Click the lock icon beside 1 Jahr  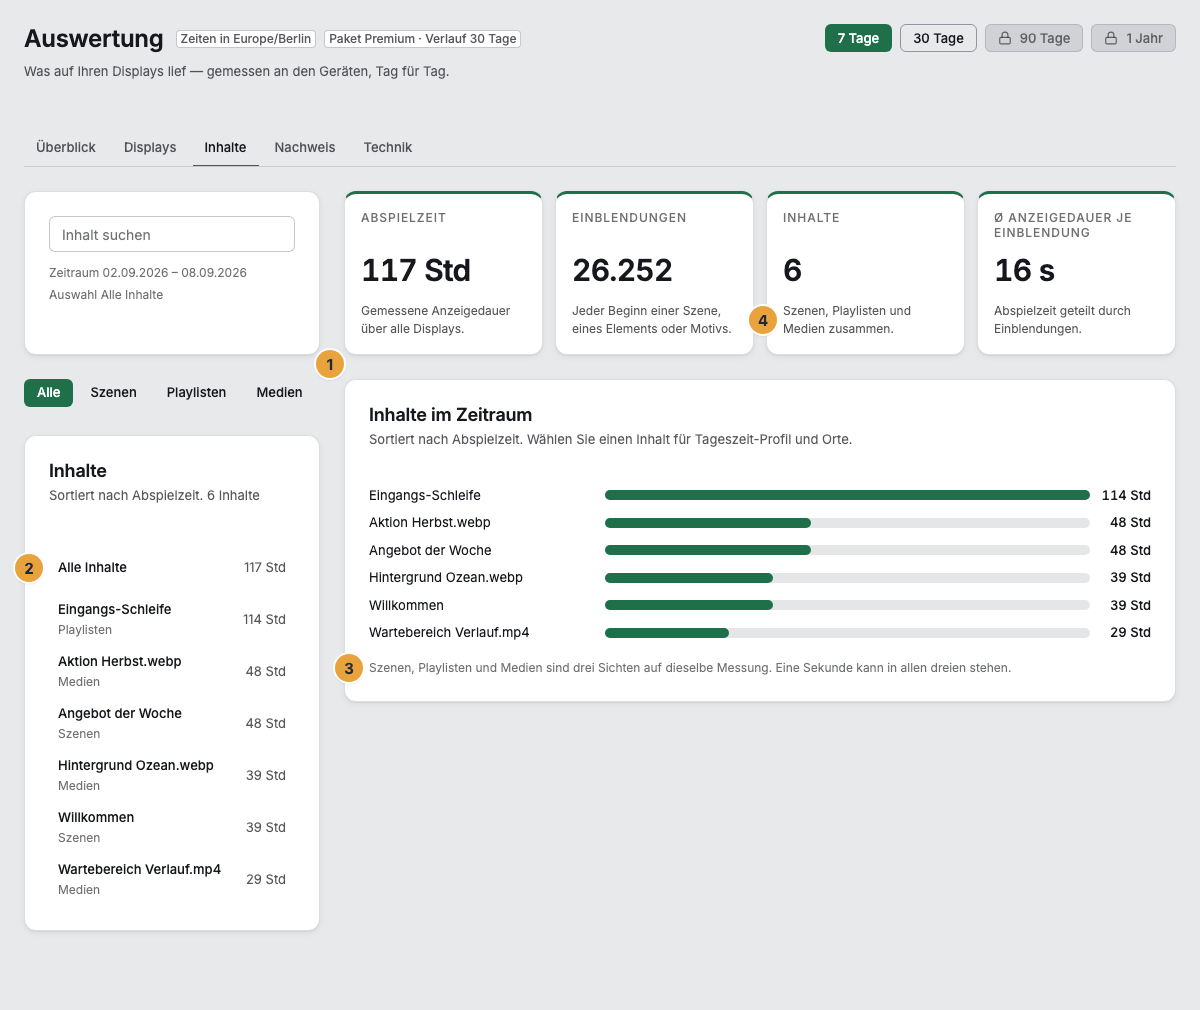click(1110, 38)
